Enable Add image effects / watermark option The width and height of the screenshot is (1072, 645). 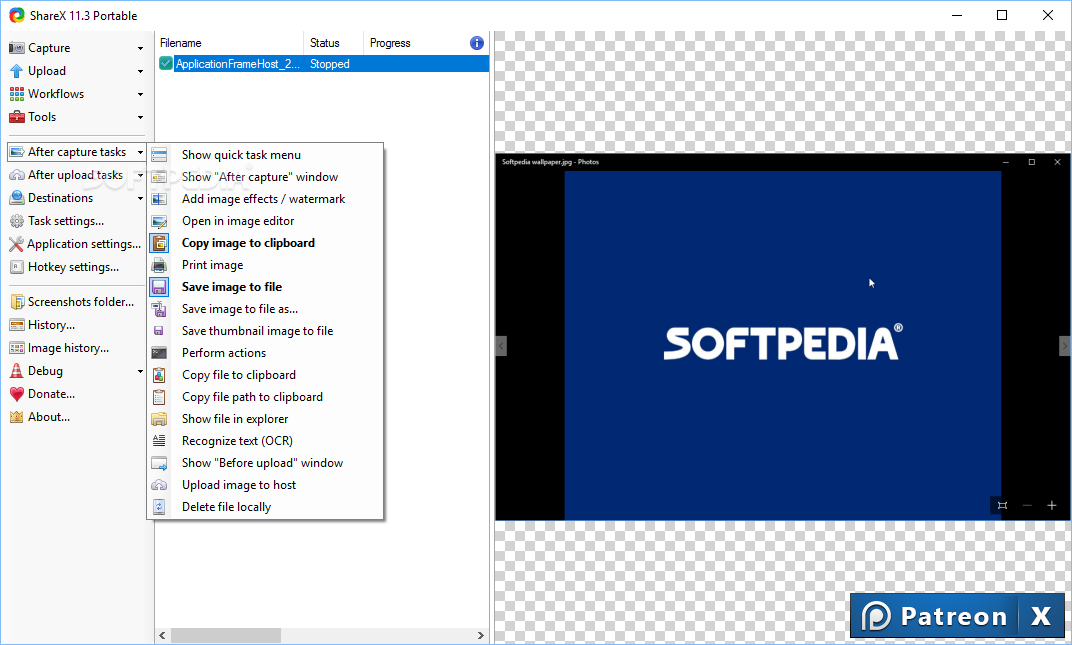point(263,199)
